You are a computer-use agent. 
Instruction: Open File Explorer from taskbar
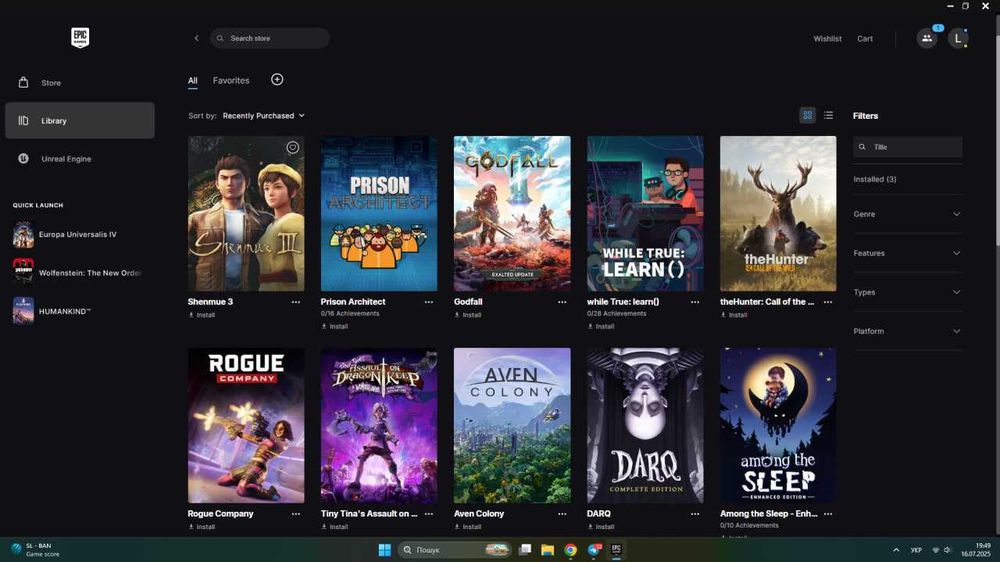coord(548,550)
